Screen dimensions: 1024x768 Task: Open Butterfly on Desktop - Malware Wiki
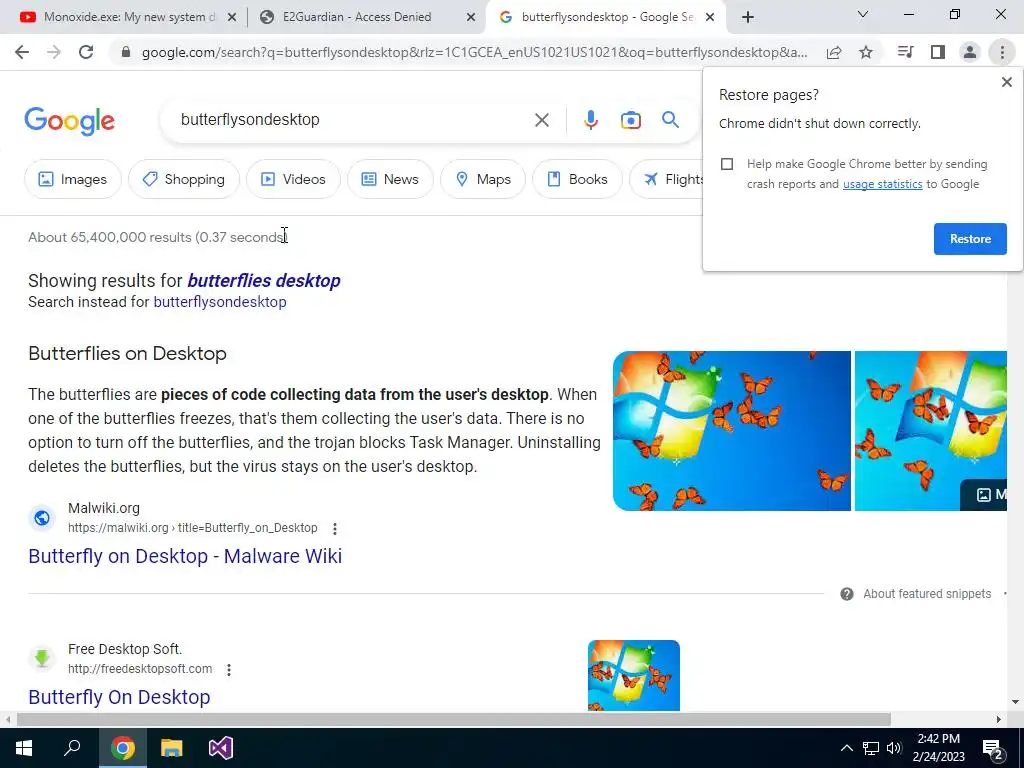coord(185,556)
